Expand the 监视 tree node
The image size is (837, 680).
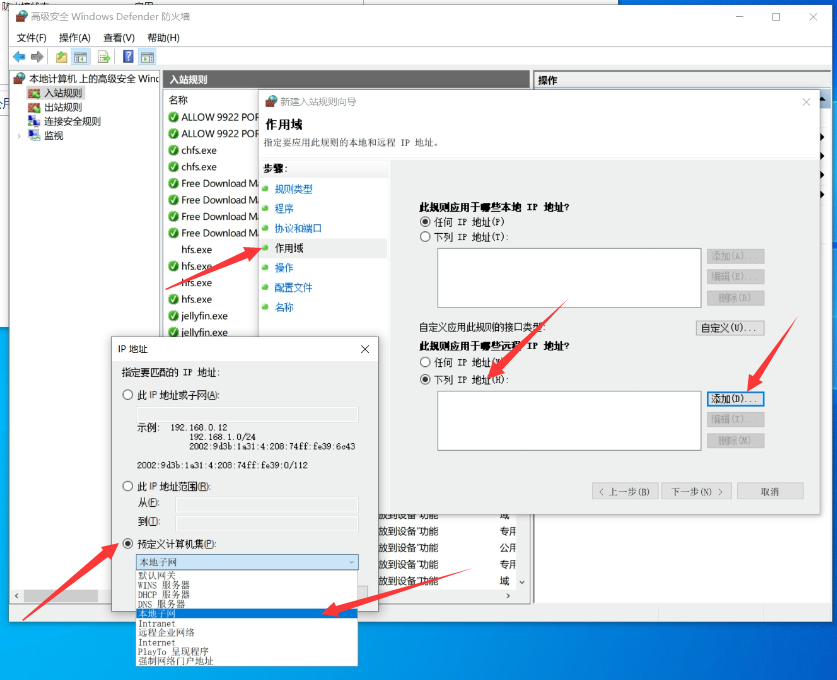(19, 136)
